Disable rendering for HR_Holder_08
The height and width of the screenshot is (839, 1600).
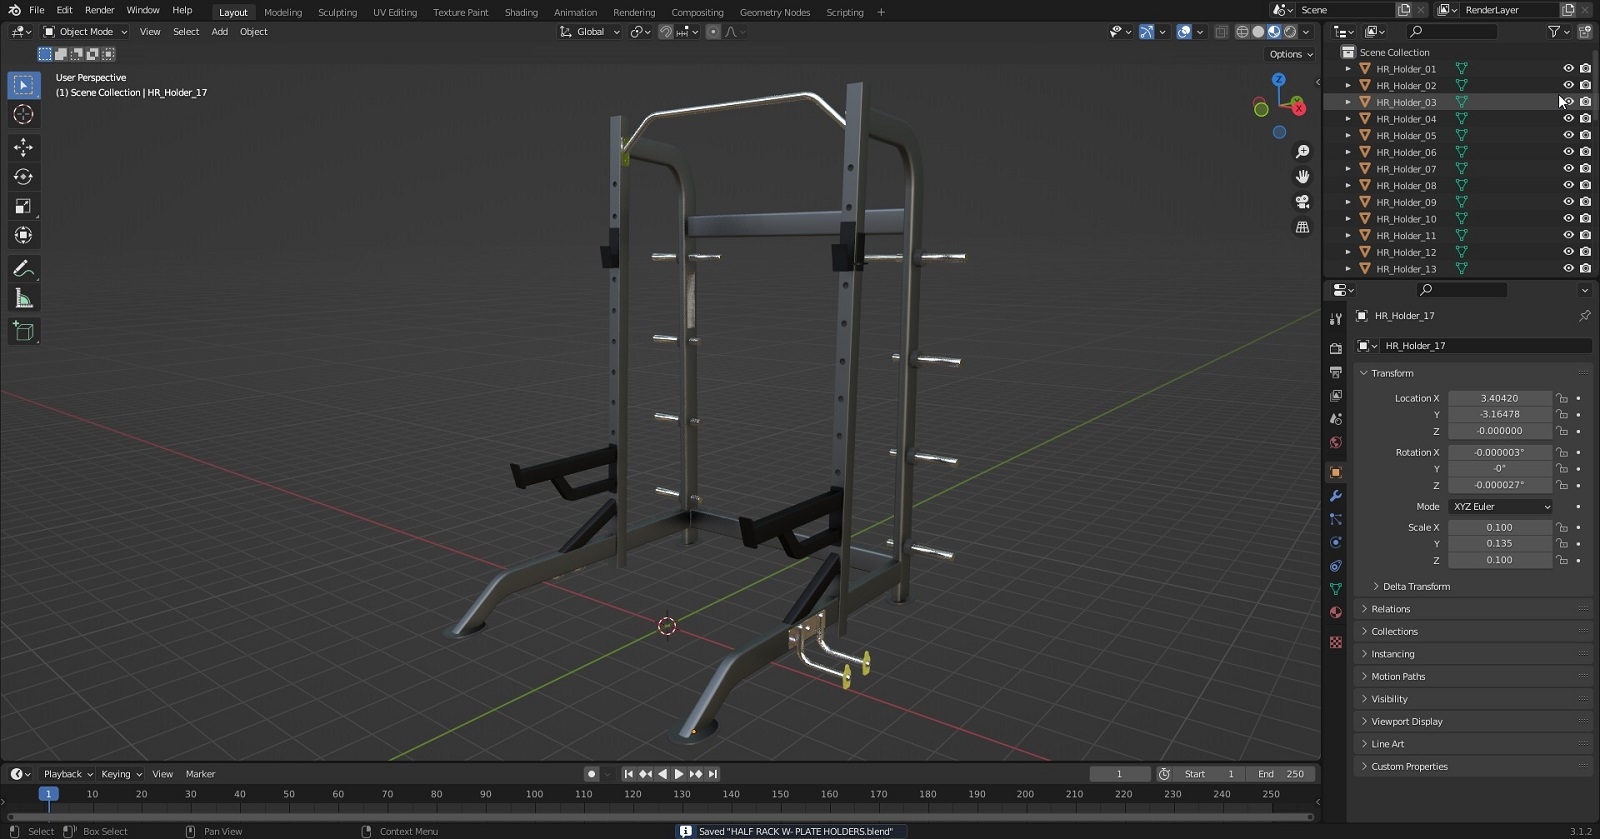click(1585, 185)
